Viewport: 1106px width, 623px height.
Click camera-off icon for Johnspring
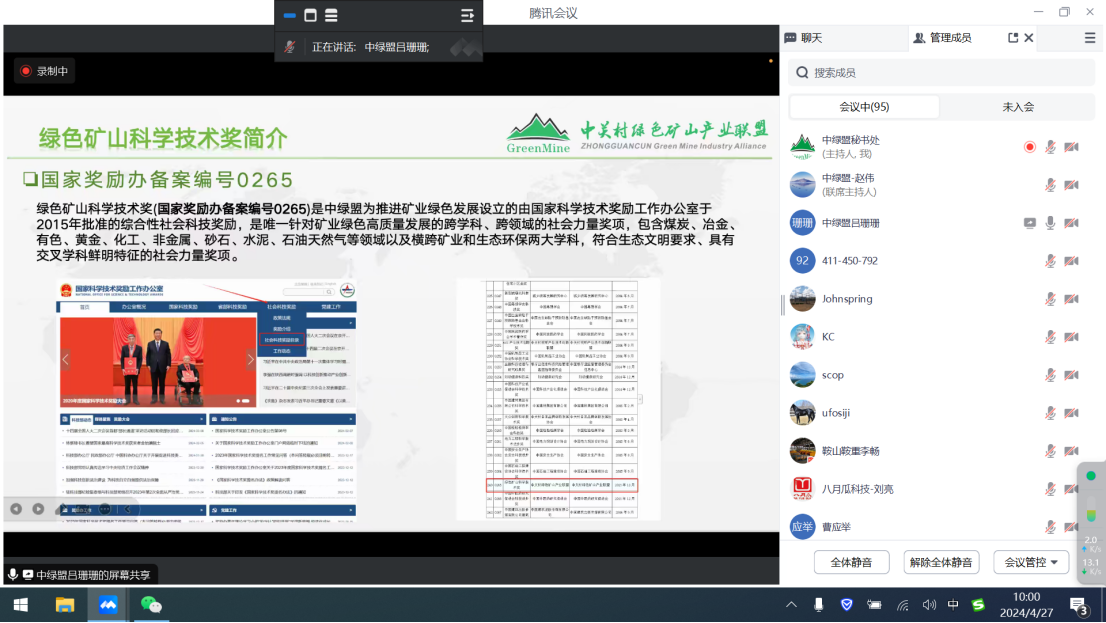(x=1071, y=299)
